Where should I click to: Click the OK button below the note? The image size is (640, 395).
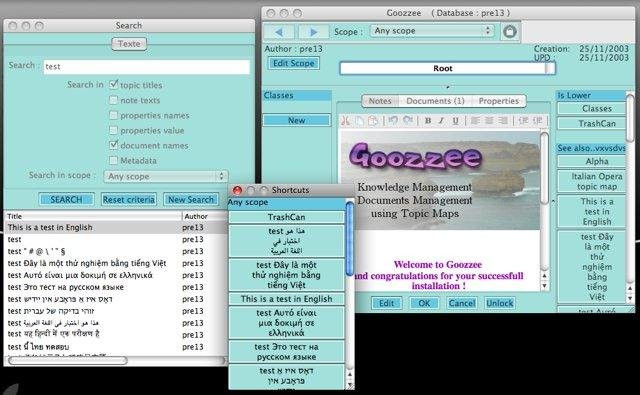pos(424,303)
